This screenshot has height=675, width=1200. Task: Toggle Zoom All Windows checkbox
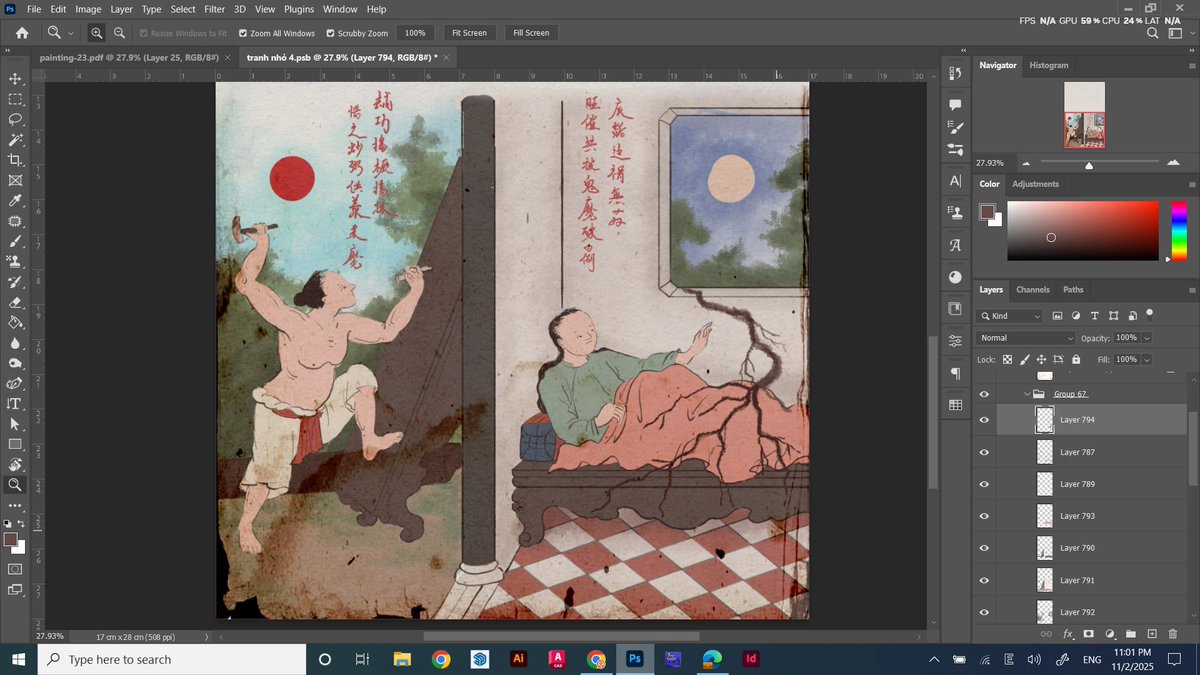[243, 33]
